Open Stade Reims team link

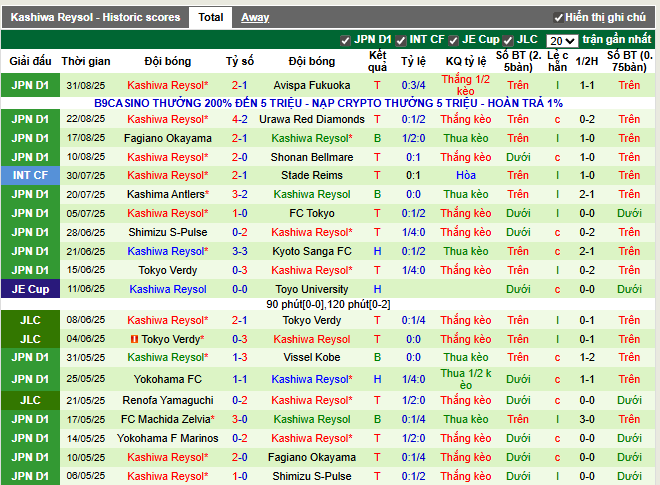311,175
